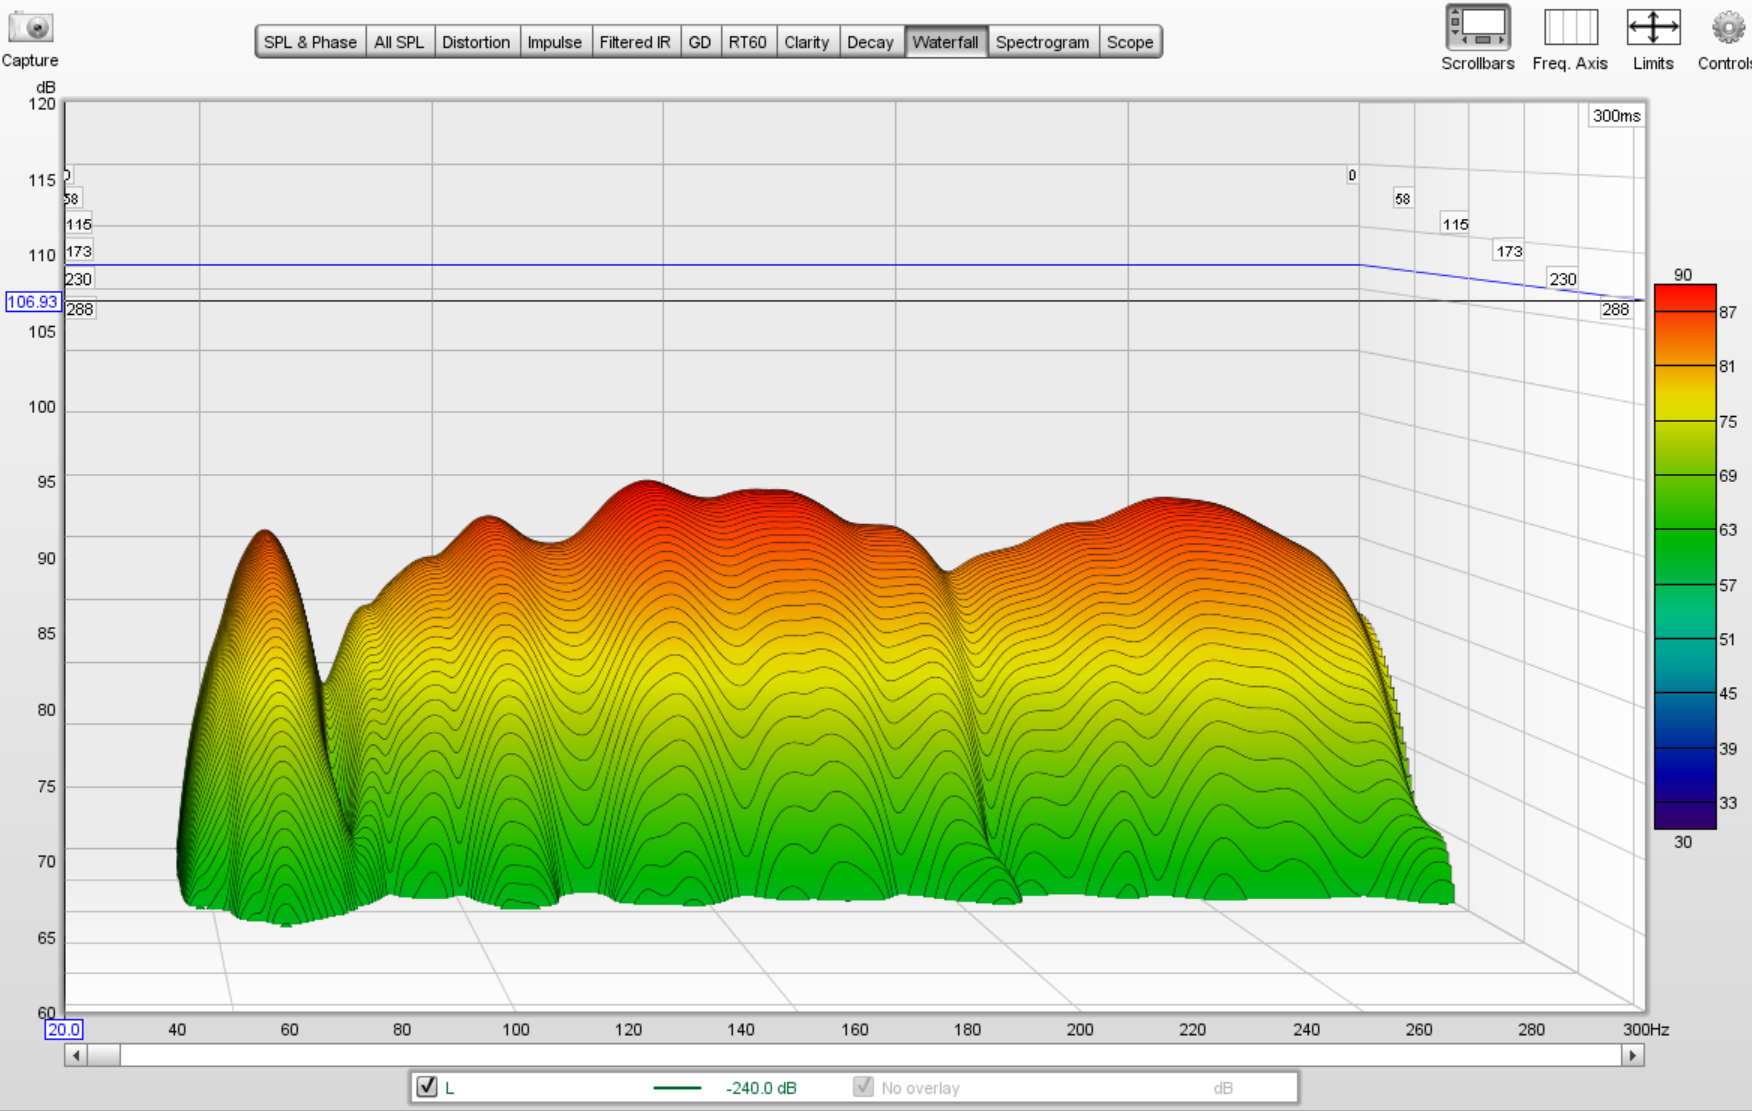
Task: Toggle the Scrollbars icon
Action: click(1477, 27)
